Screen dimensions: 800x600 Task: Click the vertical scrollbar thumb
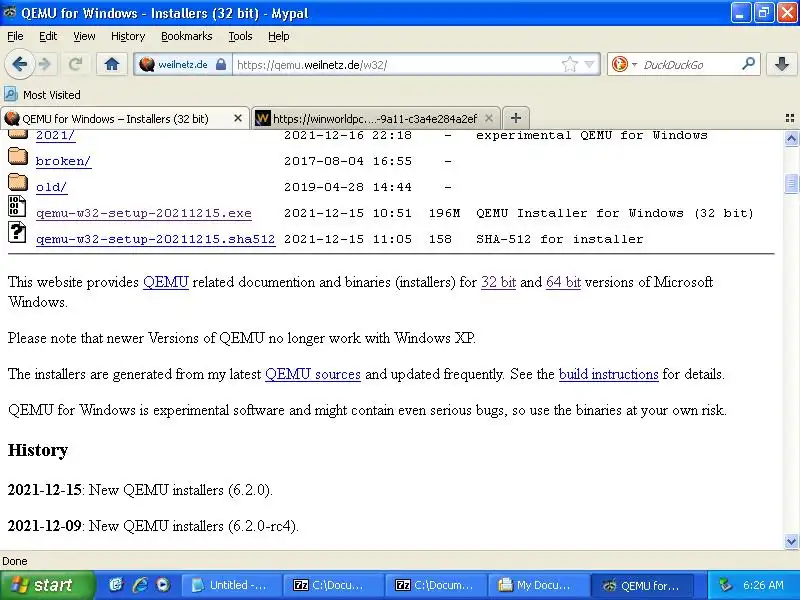(791, 184)
